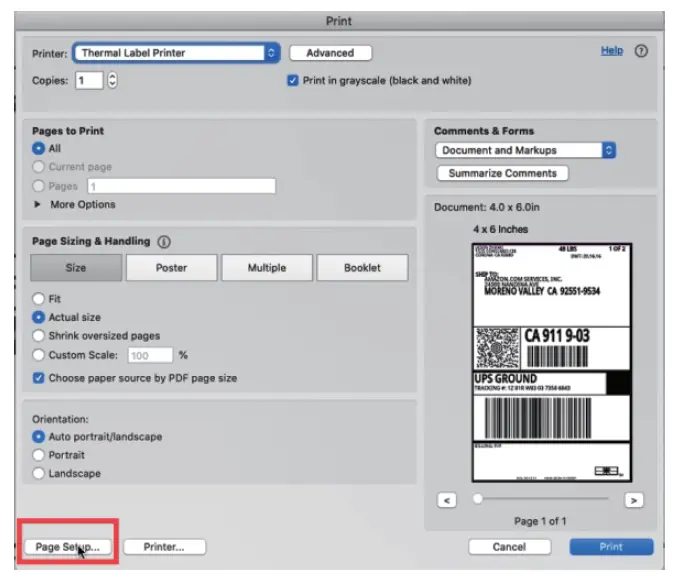
Task: Choose Portrait orientation
Action: pos(38,455)
